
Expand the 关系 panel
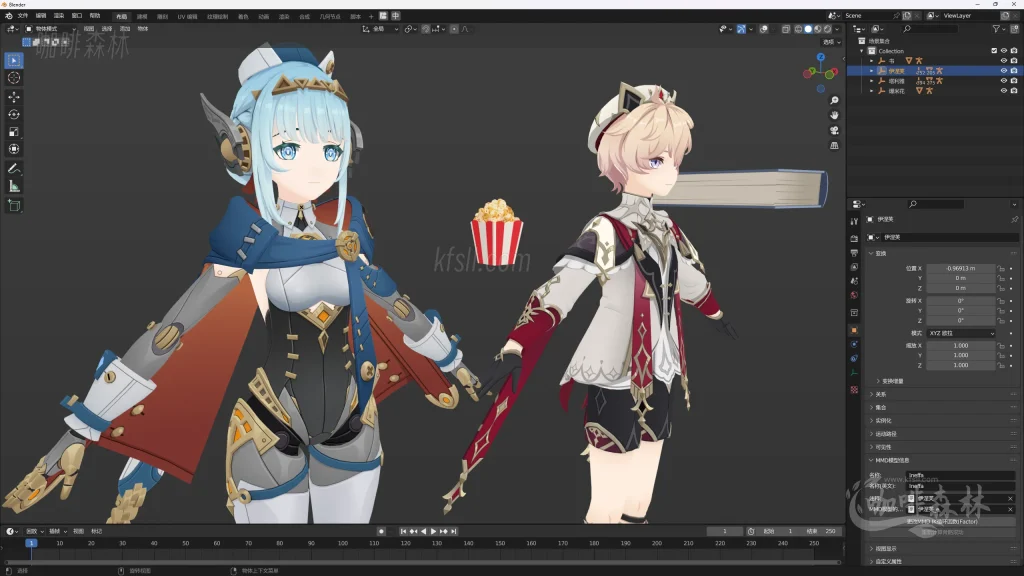tap(943, 394)
